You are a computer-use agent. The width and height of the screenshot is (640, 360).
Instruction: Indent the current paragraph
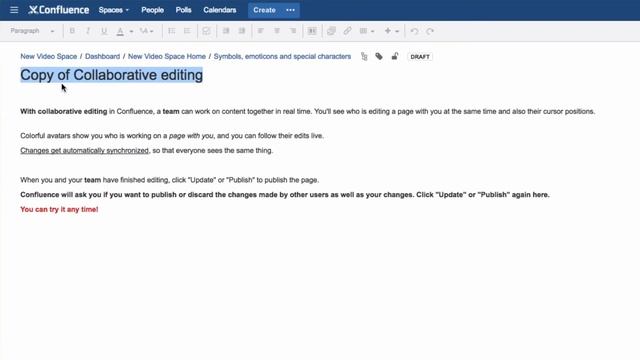(242, 31)
